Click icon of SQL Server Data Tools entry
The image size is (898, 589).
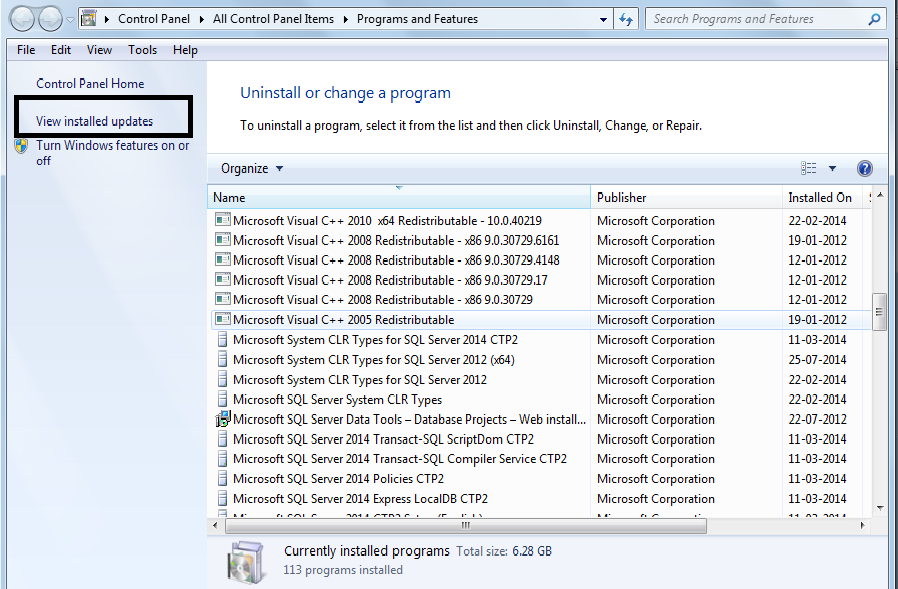222,419
